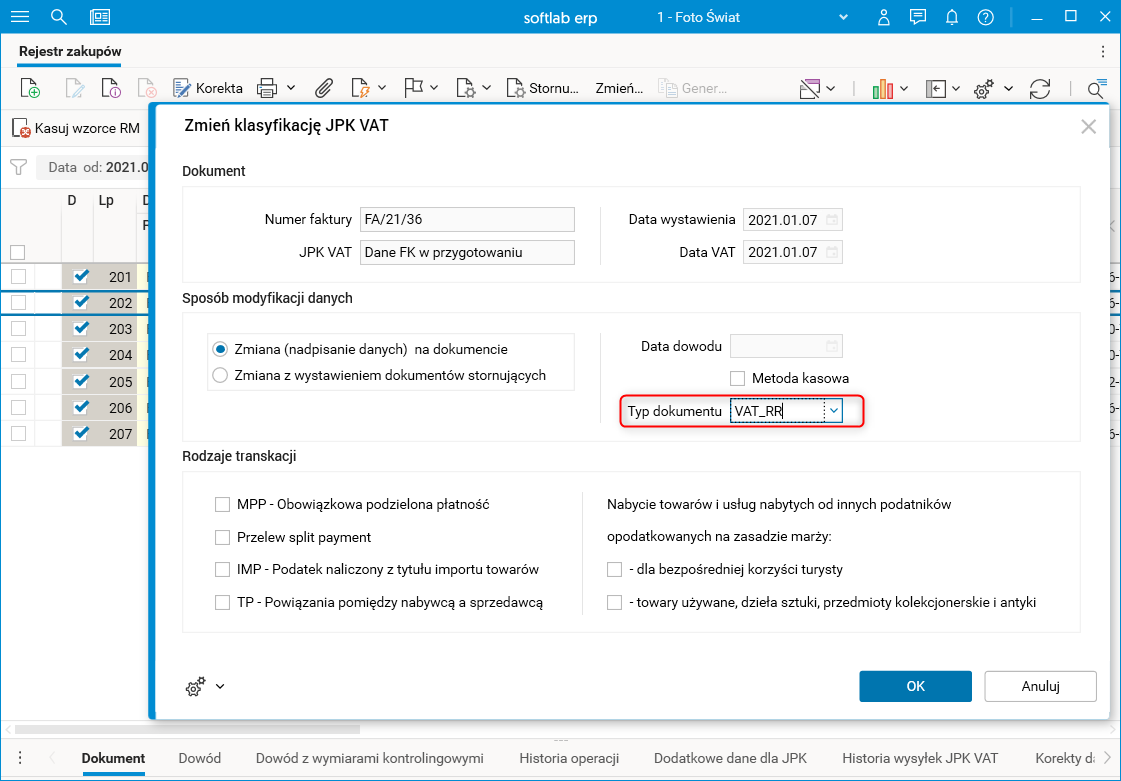Viewport: 1121px width, 781px height.
Task: Open the messages chat icon
Action: 918,17
